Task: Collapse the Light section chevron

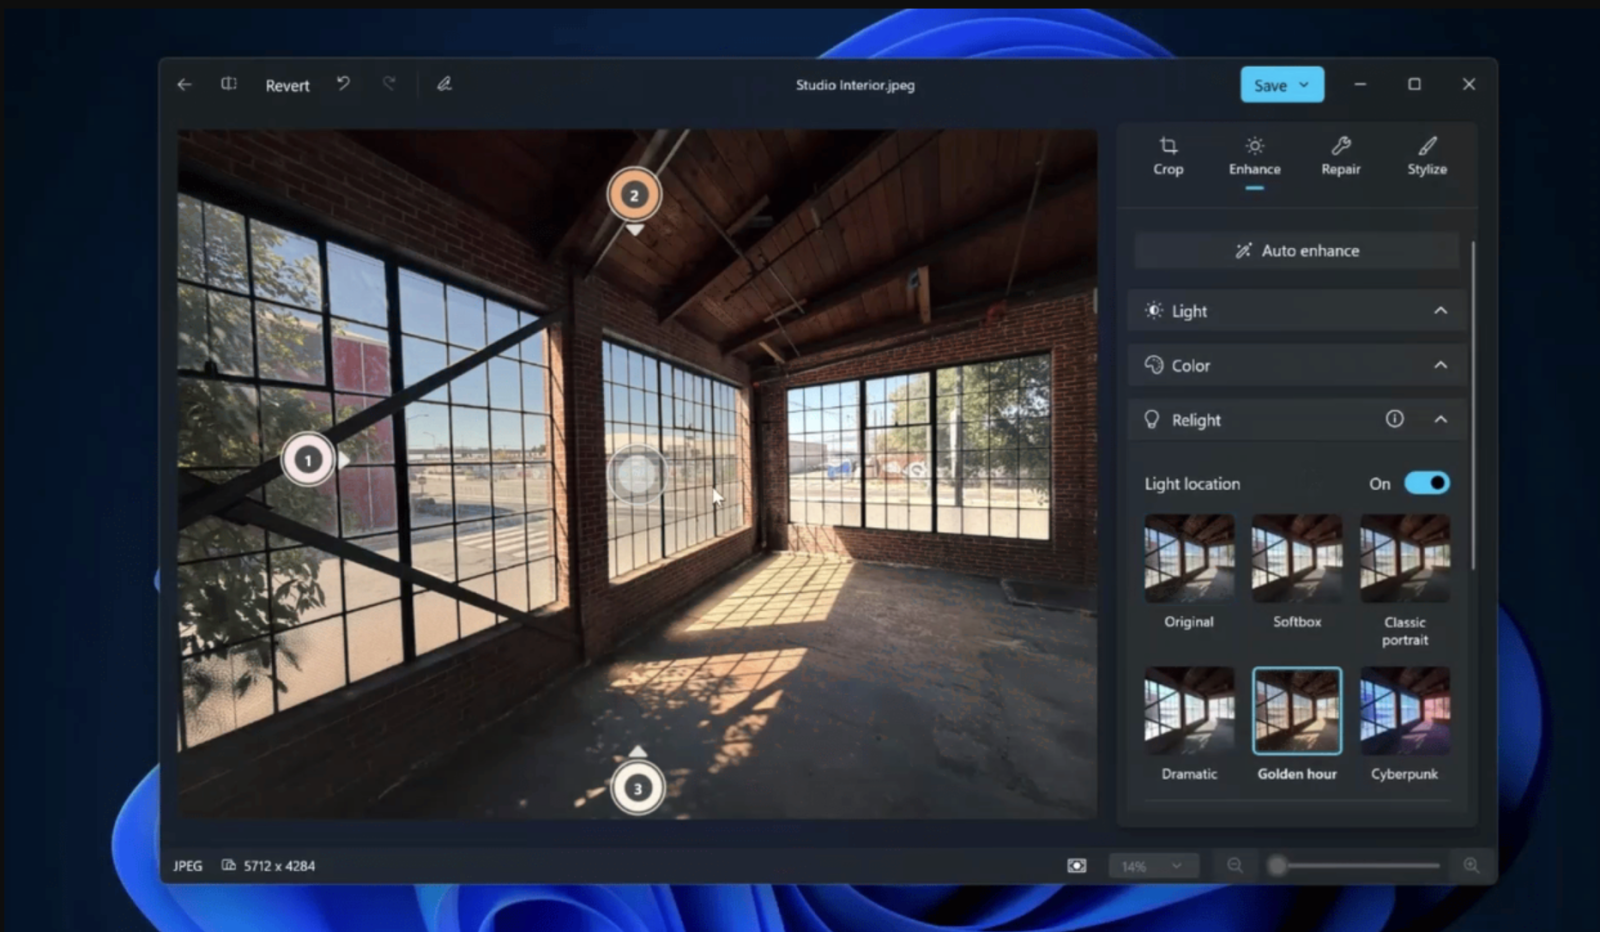Action: 1440,311
